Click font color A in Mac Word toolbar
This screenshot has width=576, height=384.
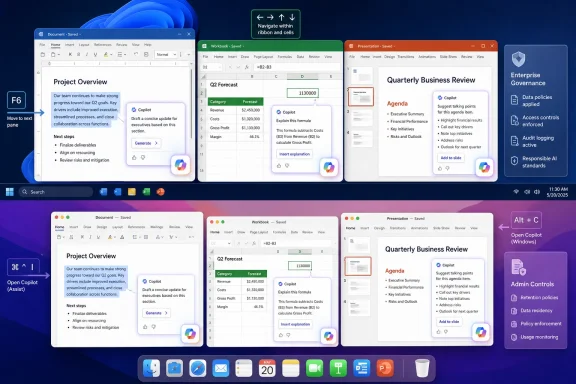pos(109,237)
